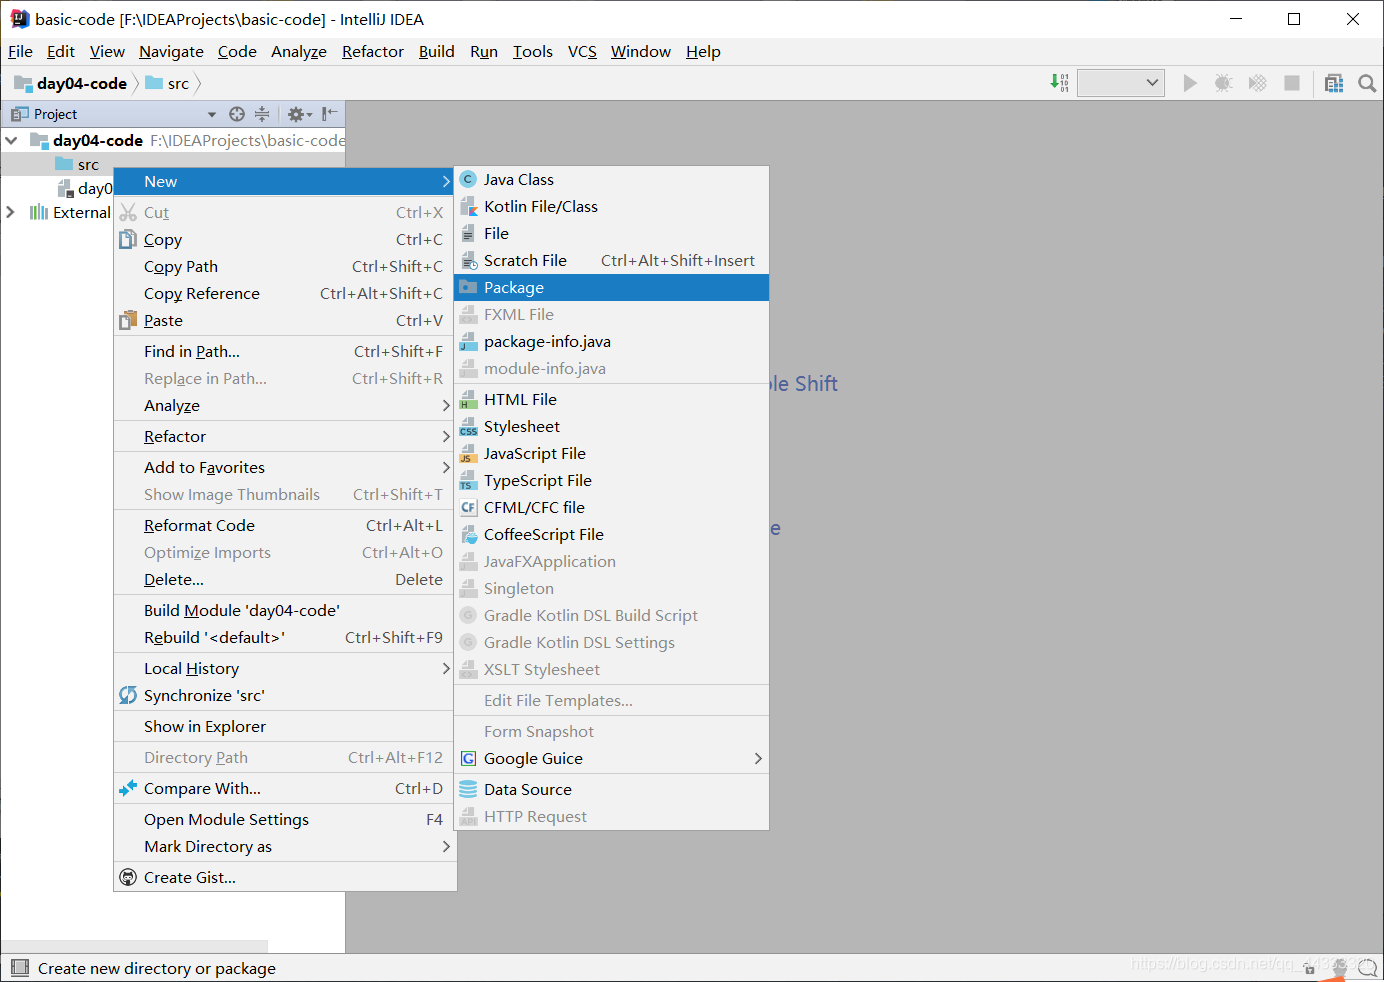
Task: Select File in the New submenu
Action: click(x=611, y=234)
